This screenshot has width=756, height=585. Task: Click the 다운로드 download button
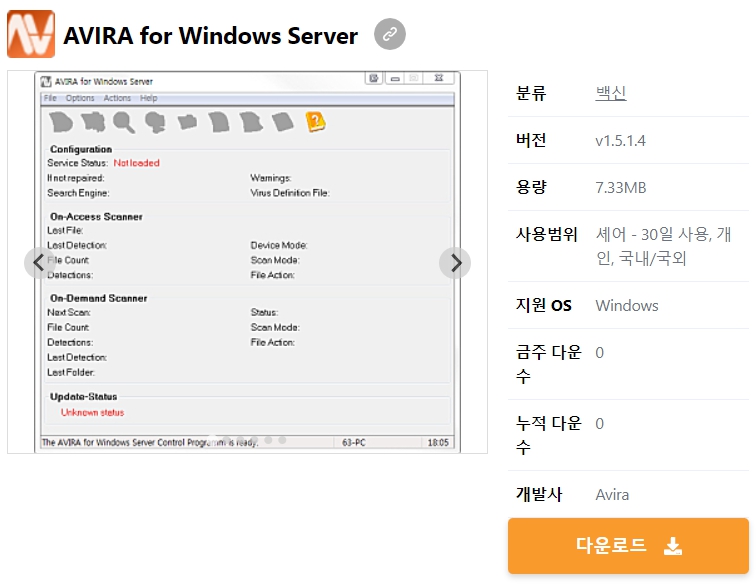tap(628, 546)
